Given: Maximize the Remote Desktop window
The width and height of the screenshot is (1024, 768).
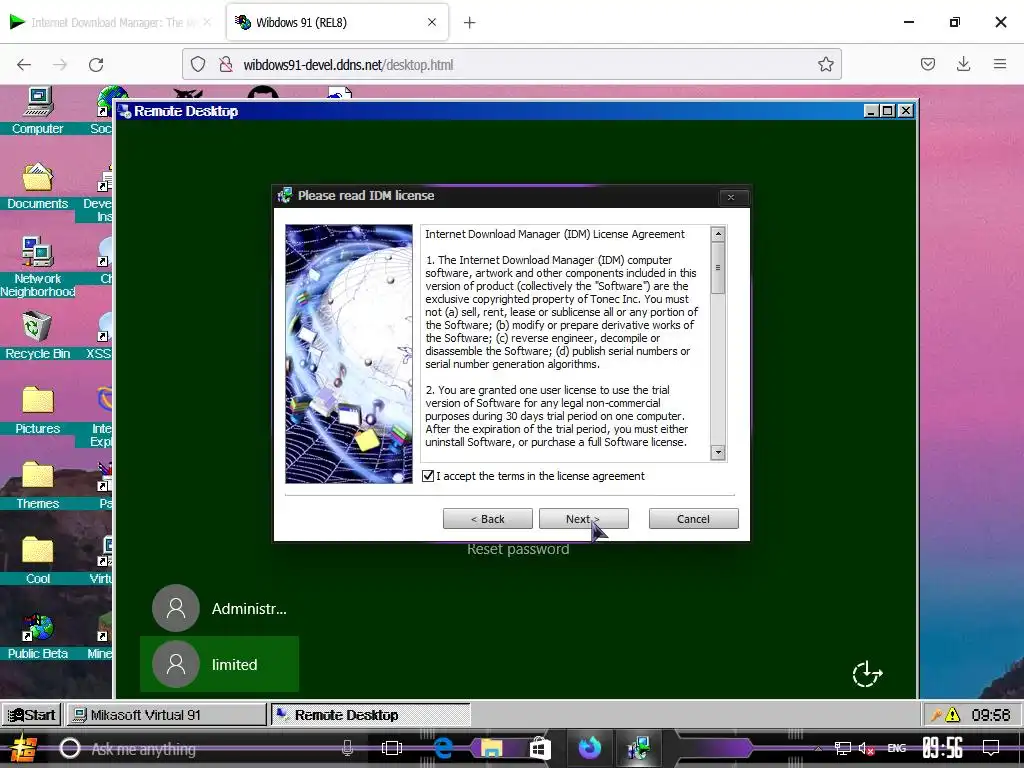Looking at the screenshot, I should tap(887, 111).
